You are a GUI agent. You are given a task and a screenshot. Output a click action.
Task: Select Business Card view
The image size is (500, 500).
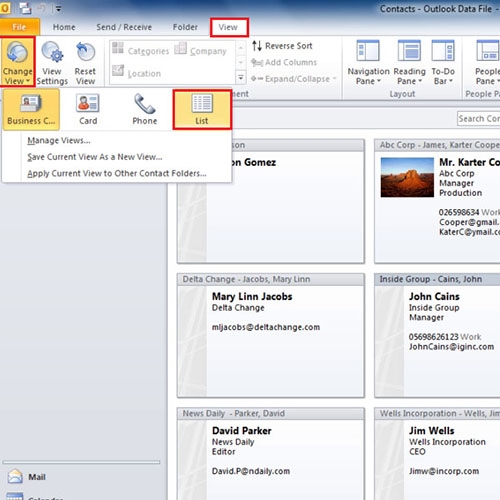(31, 109)
